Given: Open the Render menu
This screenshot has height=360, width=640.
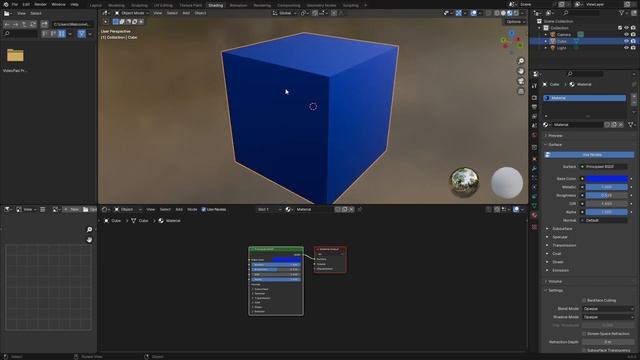Looking at the screenshot, I should [40, 4].
